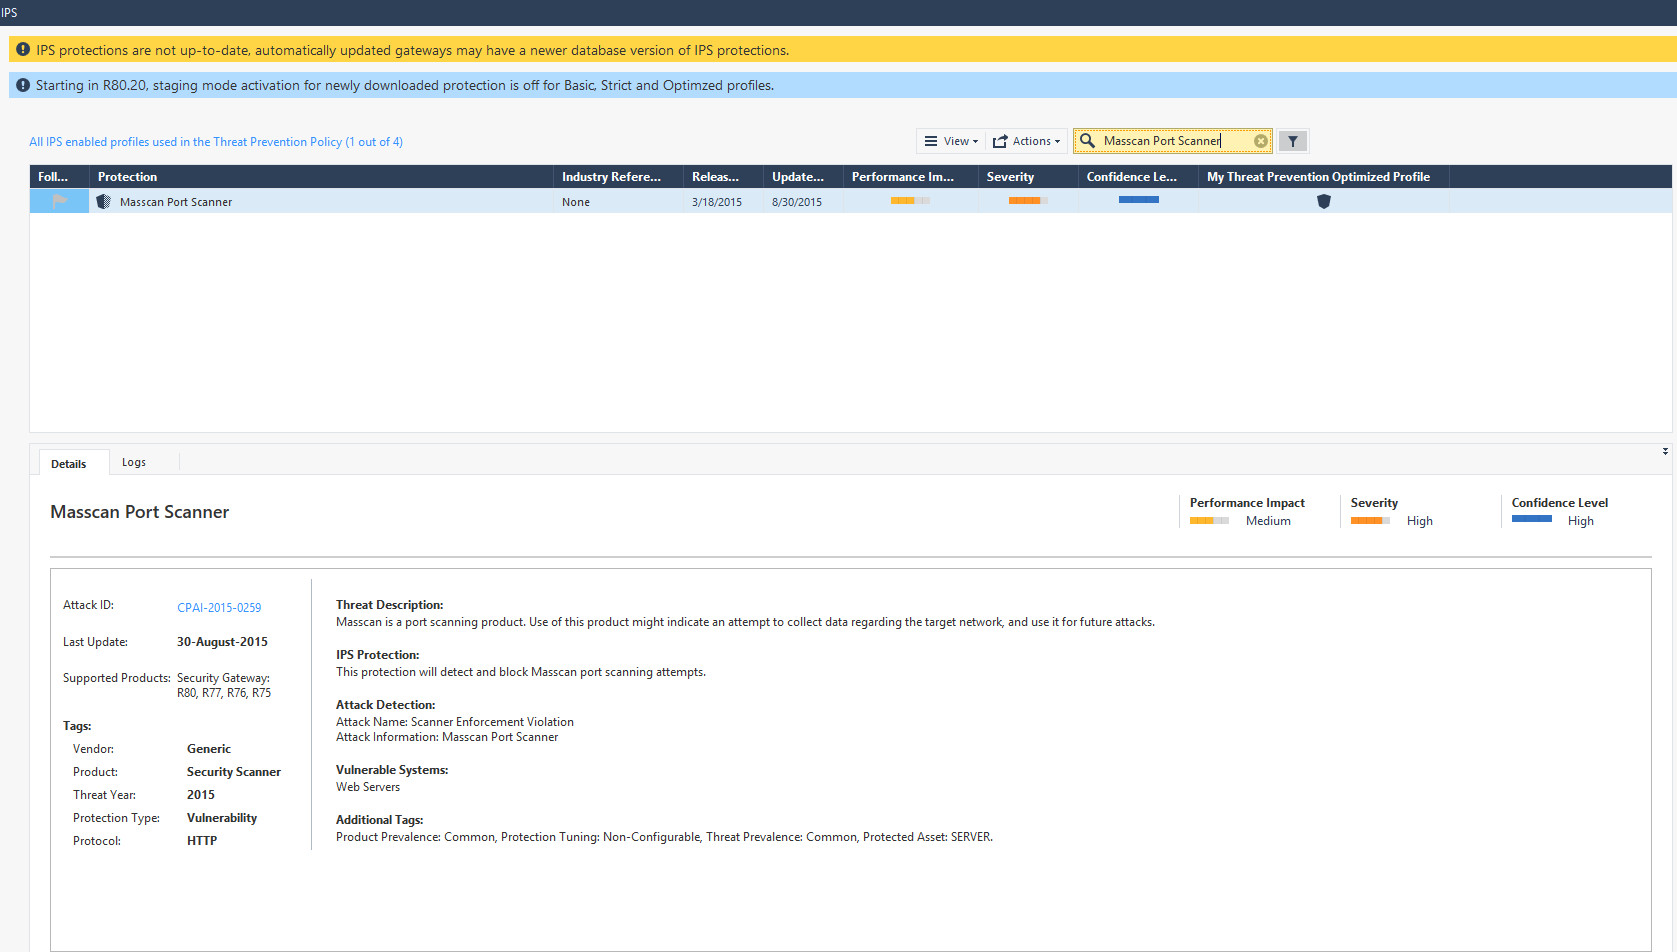Click the info icon in the blue banner

coord(23,85)
